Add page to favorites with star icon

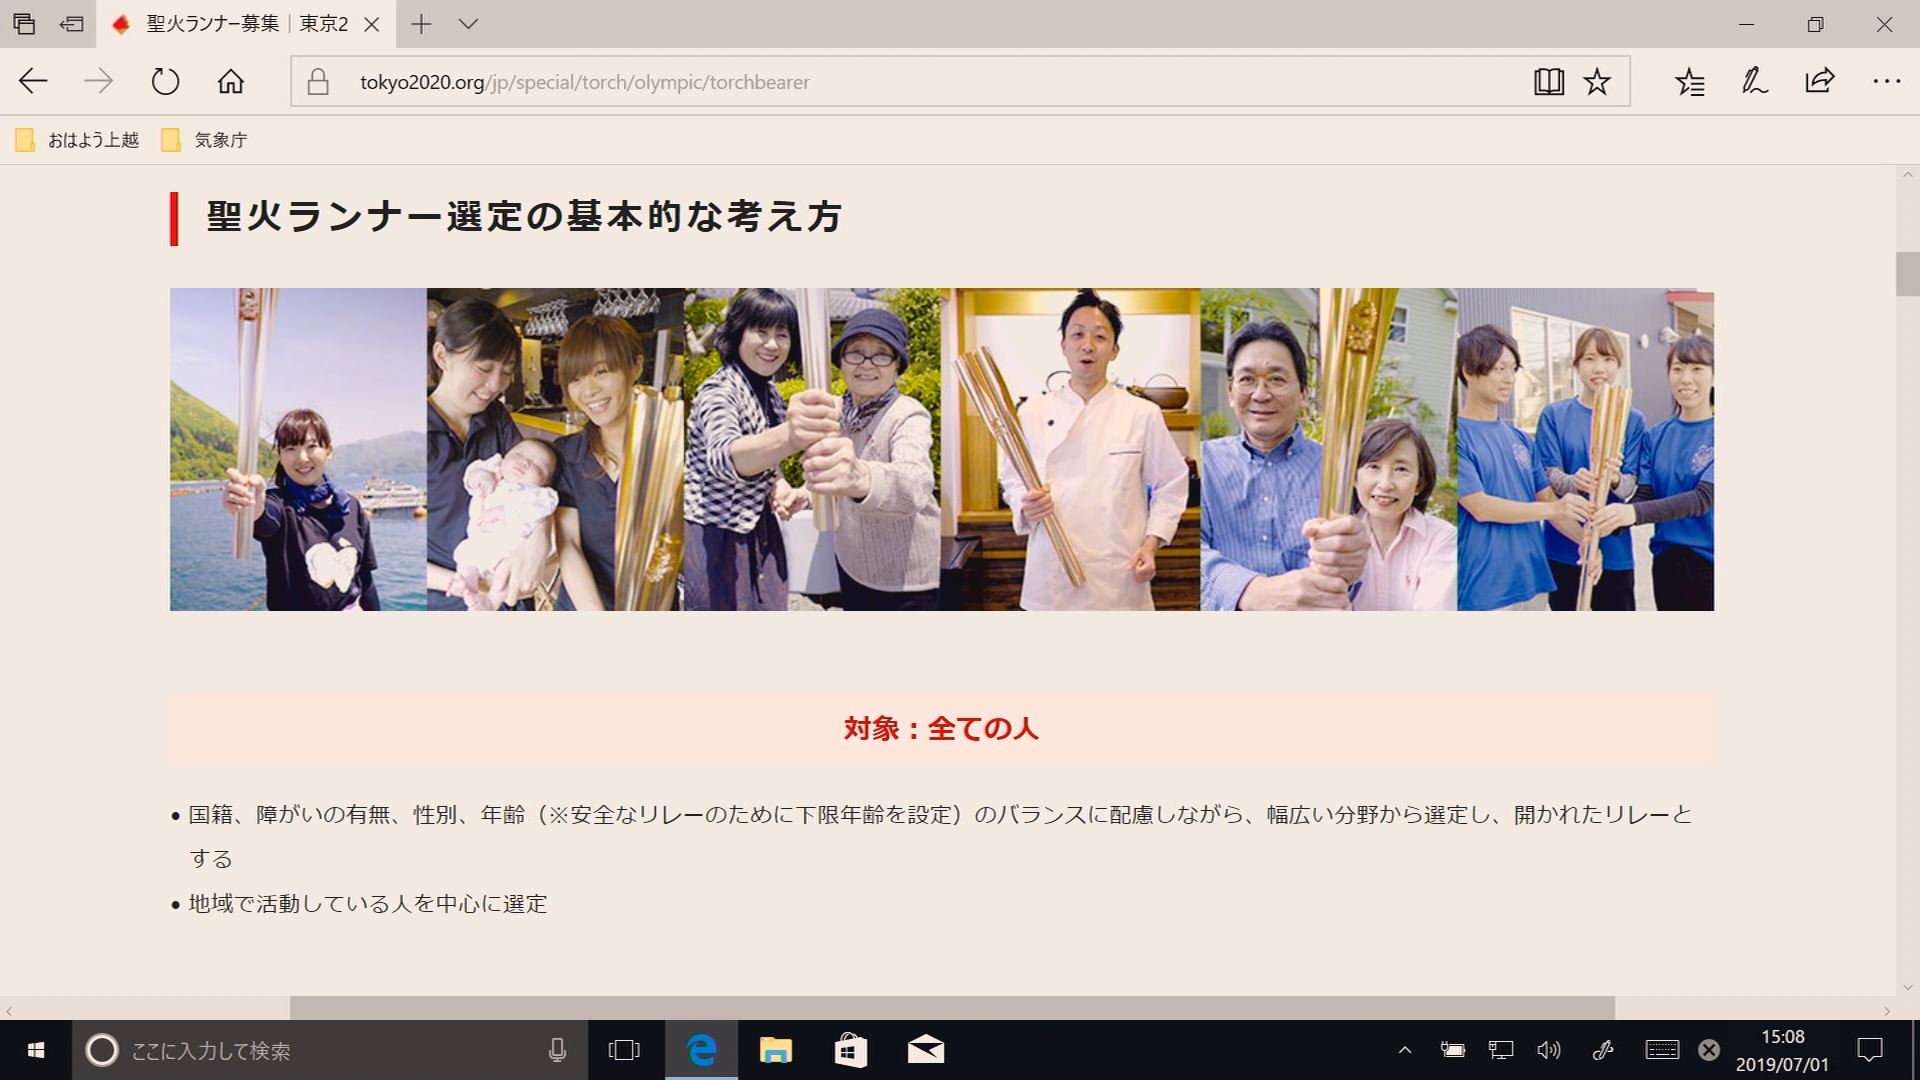[x=1597, y=82]
